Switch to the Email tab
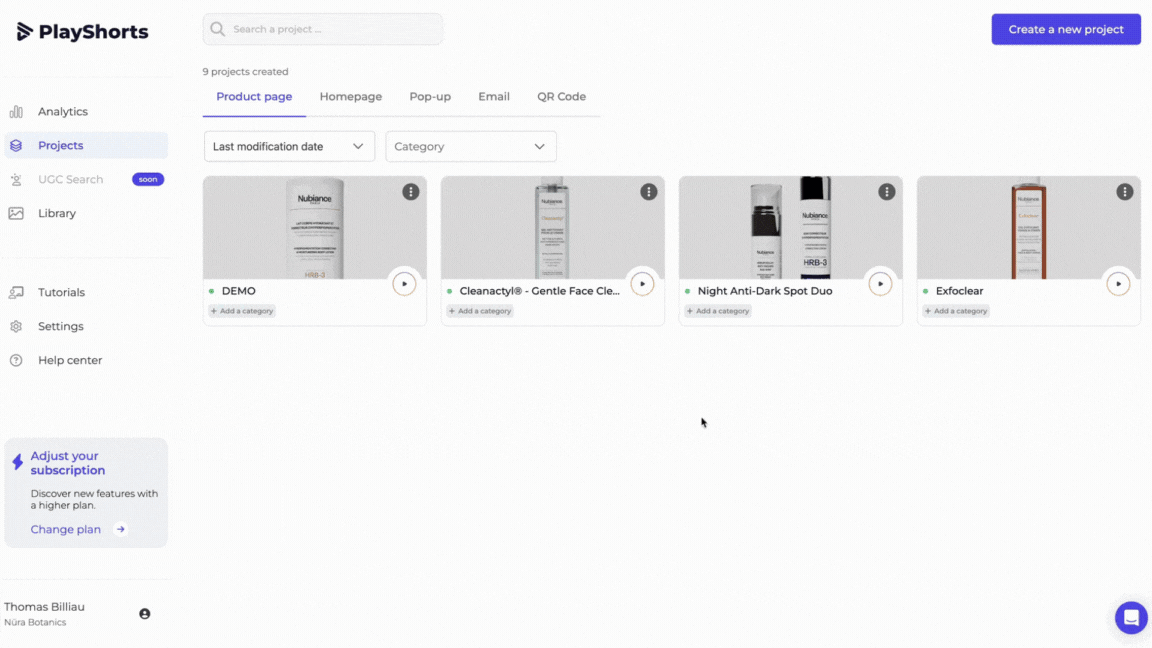1152x648 pixels. pos(494,97)
